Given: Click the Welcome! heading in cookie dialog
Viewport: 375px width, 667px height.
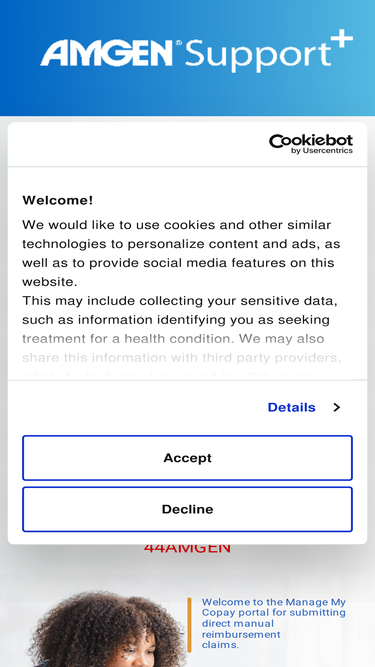Looking at the screenshot, I should 57,200.
